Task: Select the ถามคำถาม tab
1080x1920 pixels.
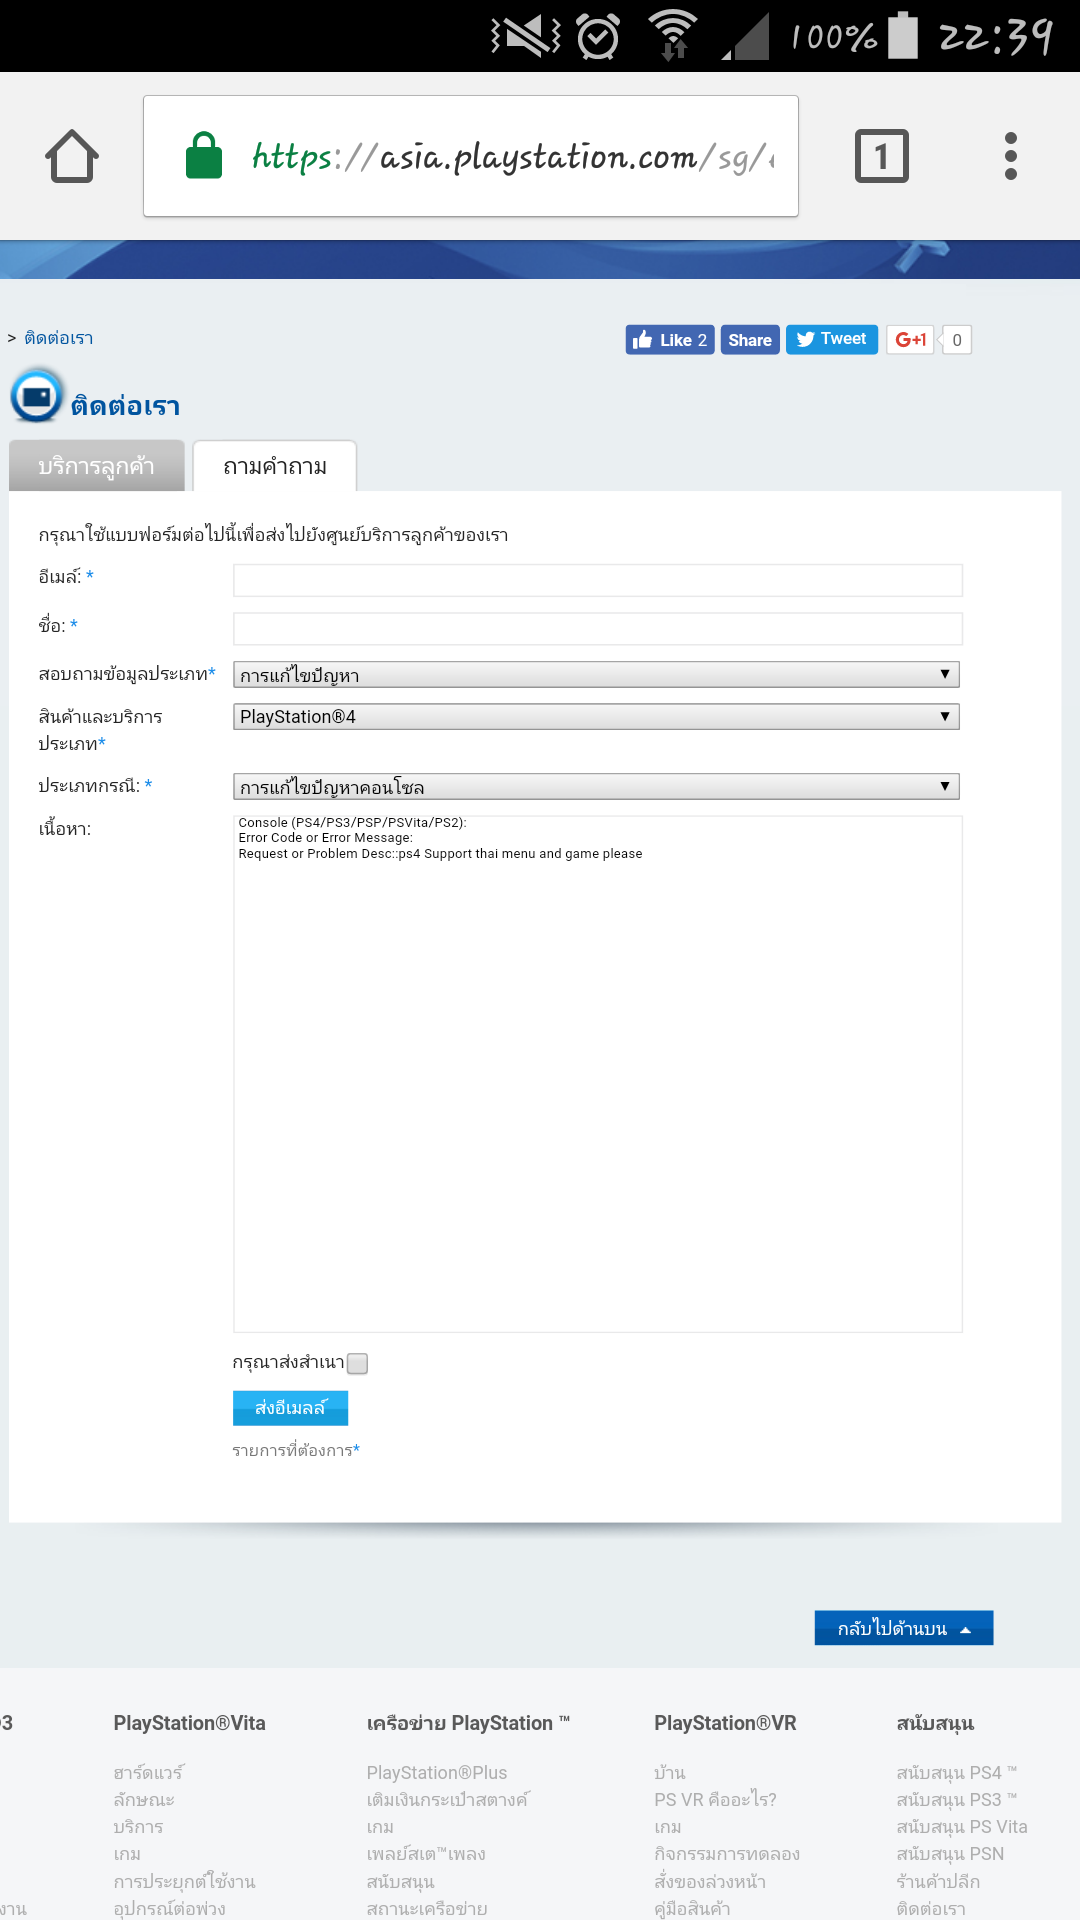Action: (x=275, y=466)
